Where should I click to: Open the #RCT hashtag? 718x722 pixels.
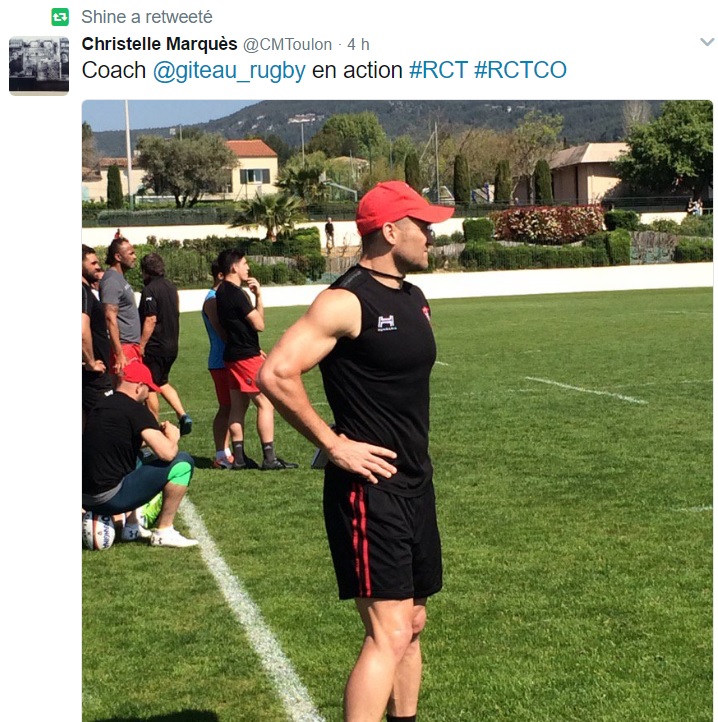438,70
